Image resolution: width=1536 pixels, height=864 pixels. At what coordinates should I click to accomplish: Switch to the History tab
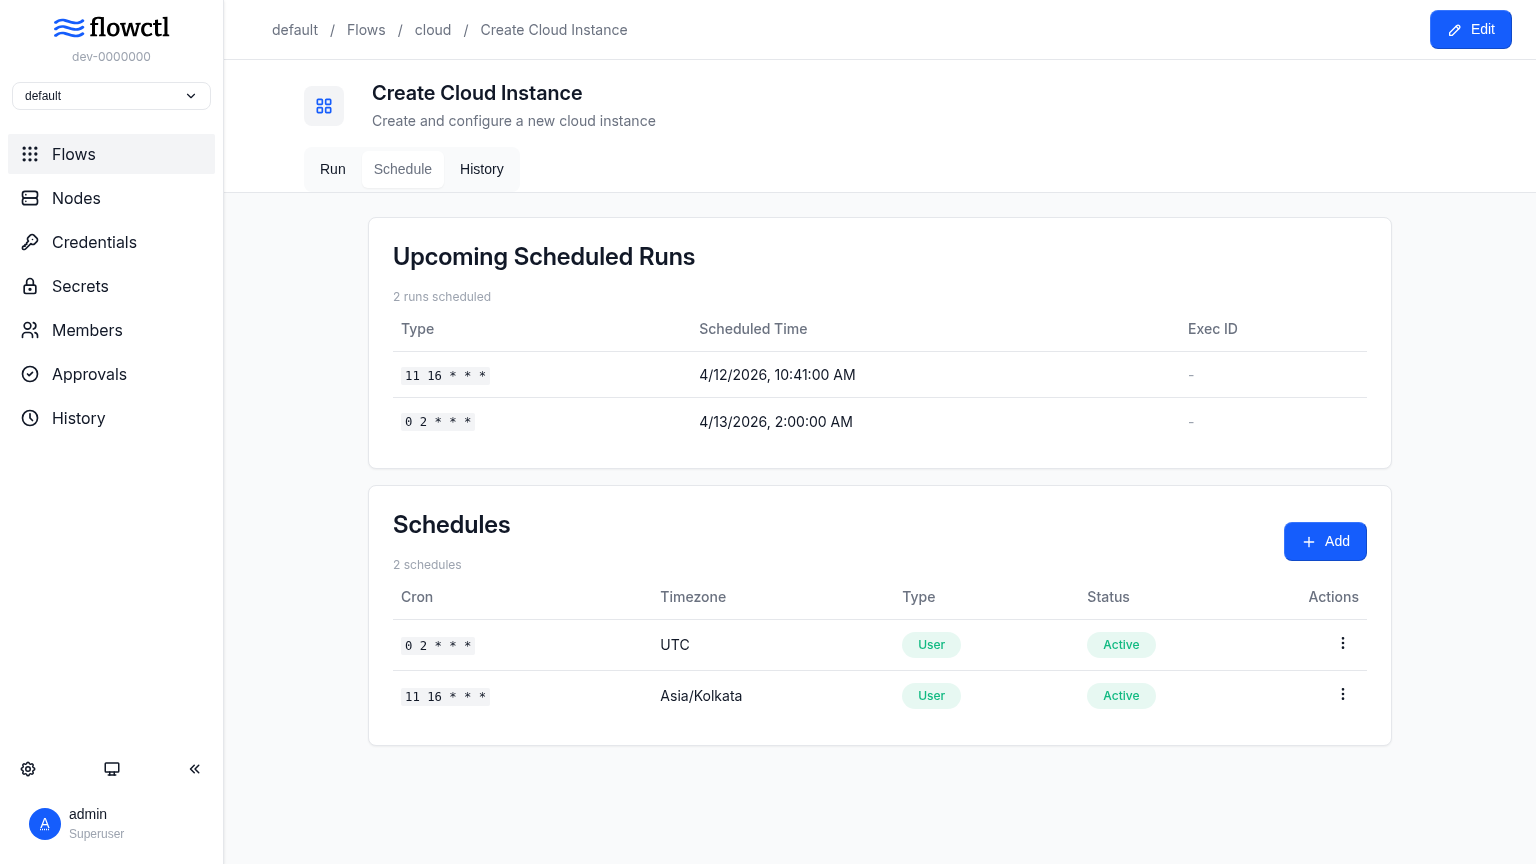(482, 169)
